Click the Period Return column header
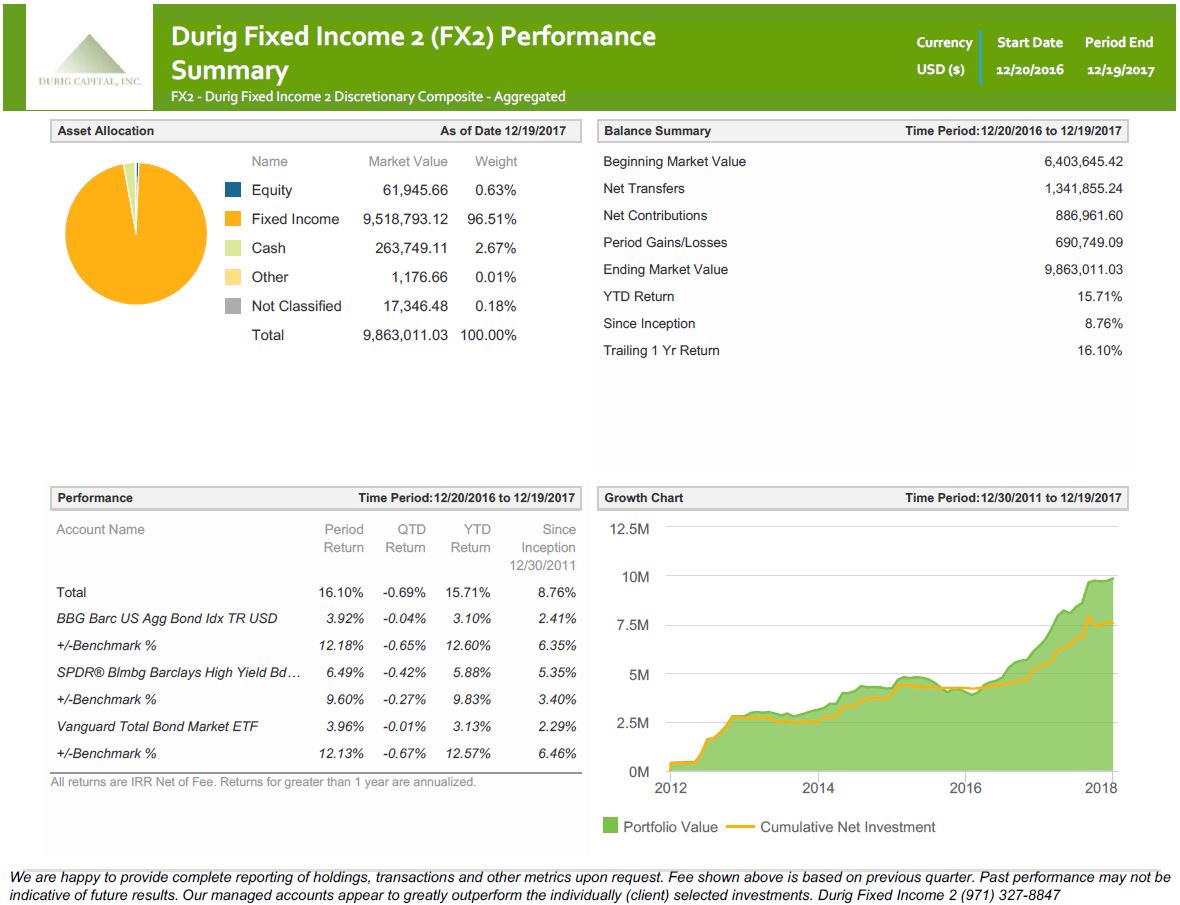Screen dimensions: 1180x905 [344, 539]
